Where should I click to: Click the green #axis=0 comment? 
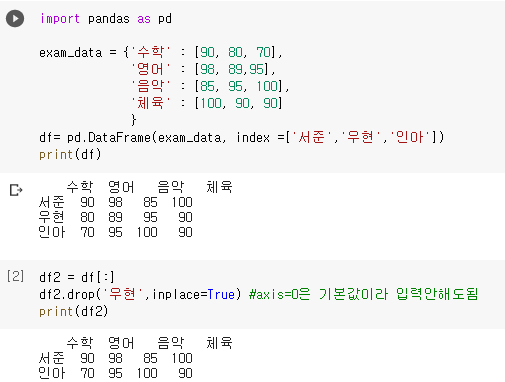click(364, 294)
